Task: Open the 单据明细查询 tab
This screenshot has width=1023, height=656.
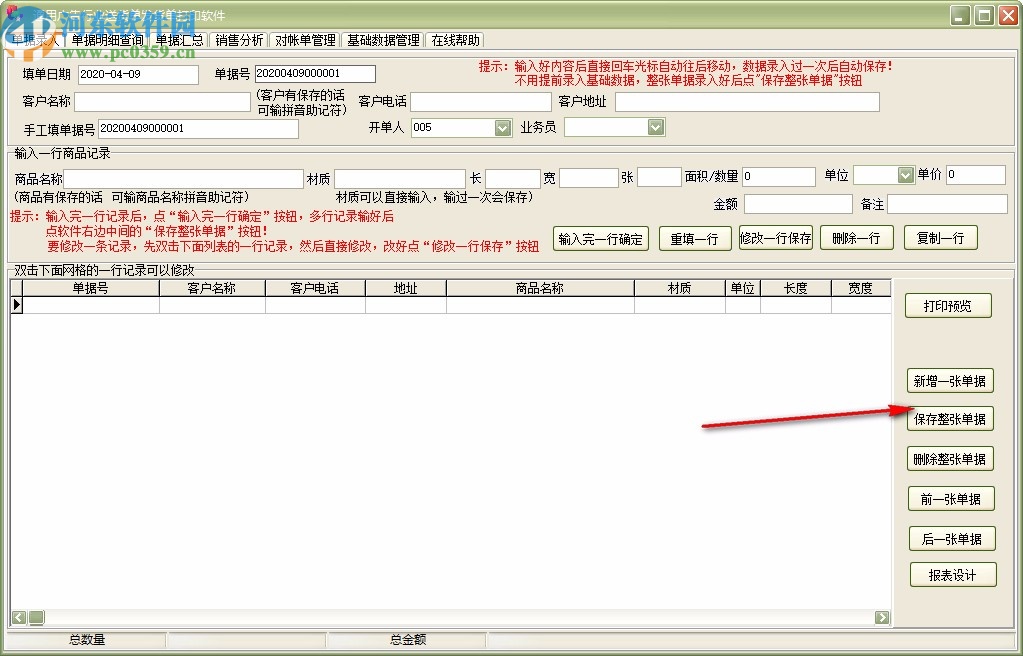Action: (107, 40)
